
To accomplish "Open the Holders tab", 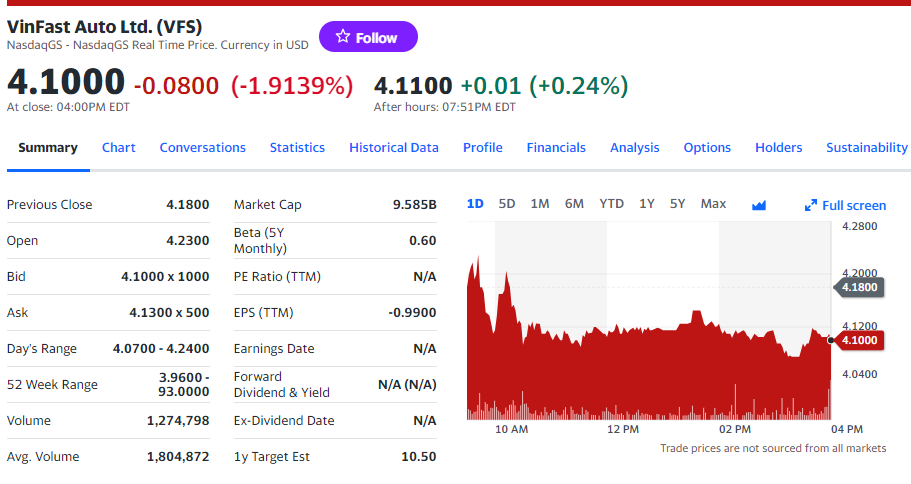I will coord(778,147).
